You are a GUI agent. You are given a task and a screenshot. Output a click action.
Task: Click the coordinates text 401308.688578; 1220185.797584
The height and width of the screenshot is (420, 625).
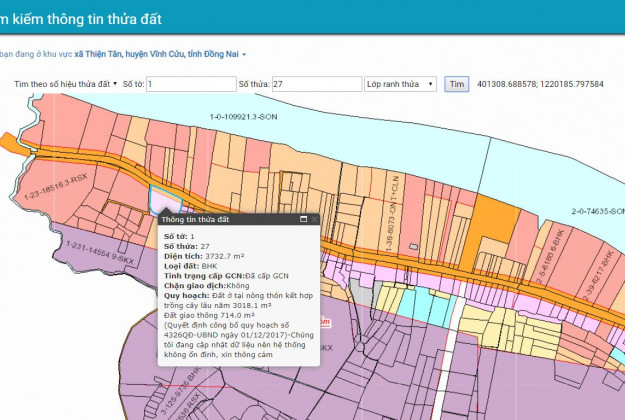pyautogui.click(x=540, y=84)
